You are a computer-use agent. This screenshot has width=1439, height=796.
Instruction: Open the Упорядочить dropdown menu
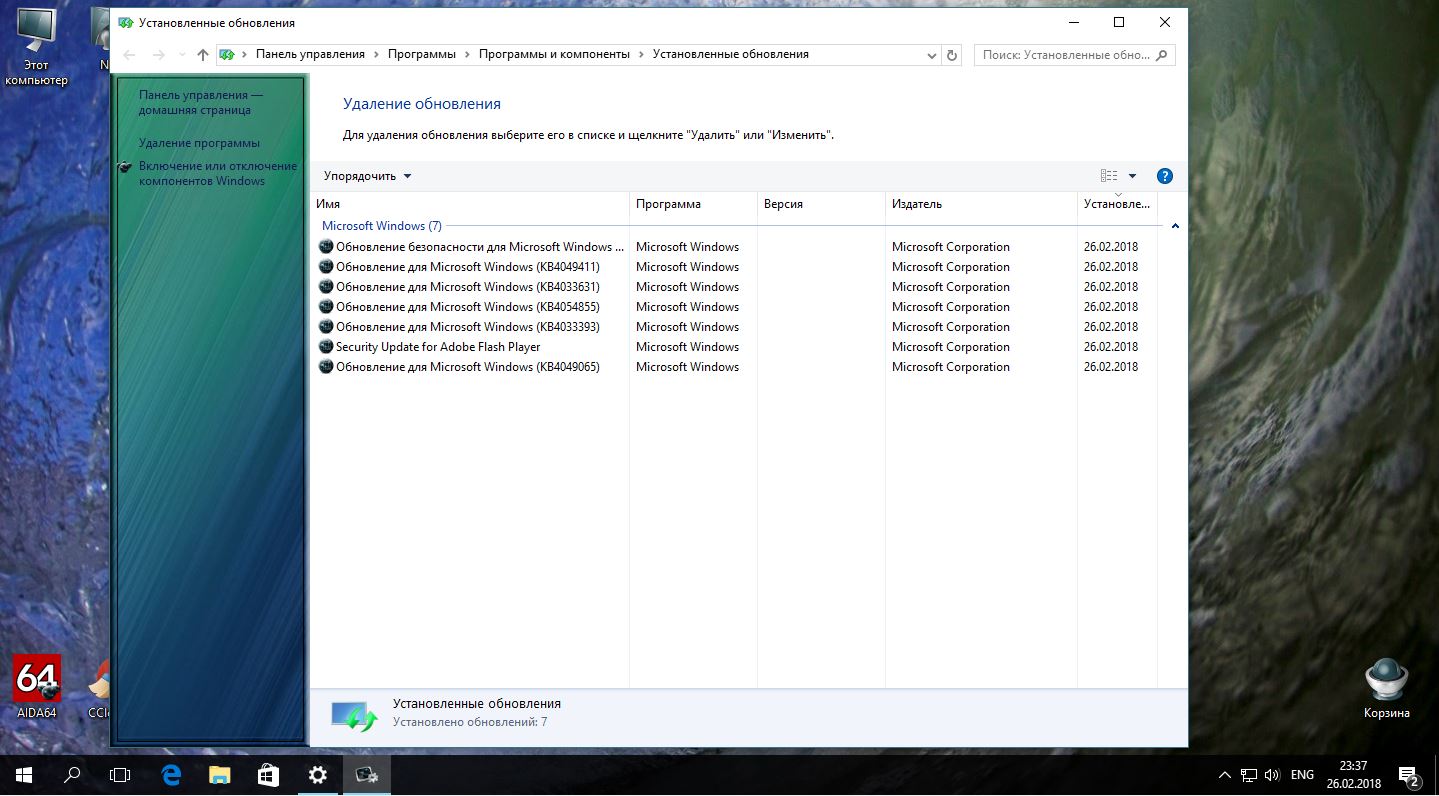point(367,176)
